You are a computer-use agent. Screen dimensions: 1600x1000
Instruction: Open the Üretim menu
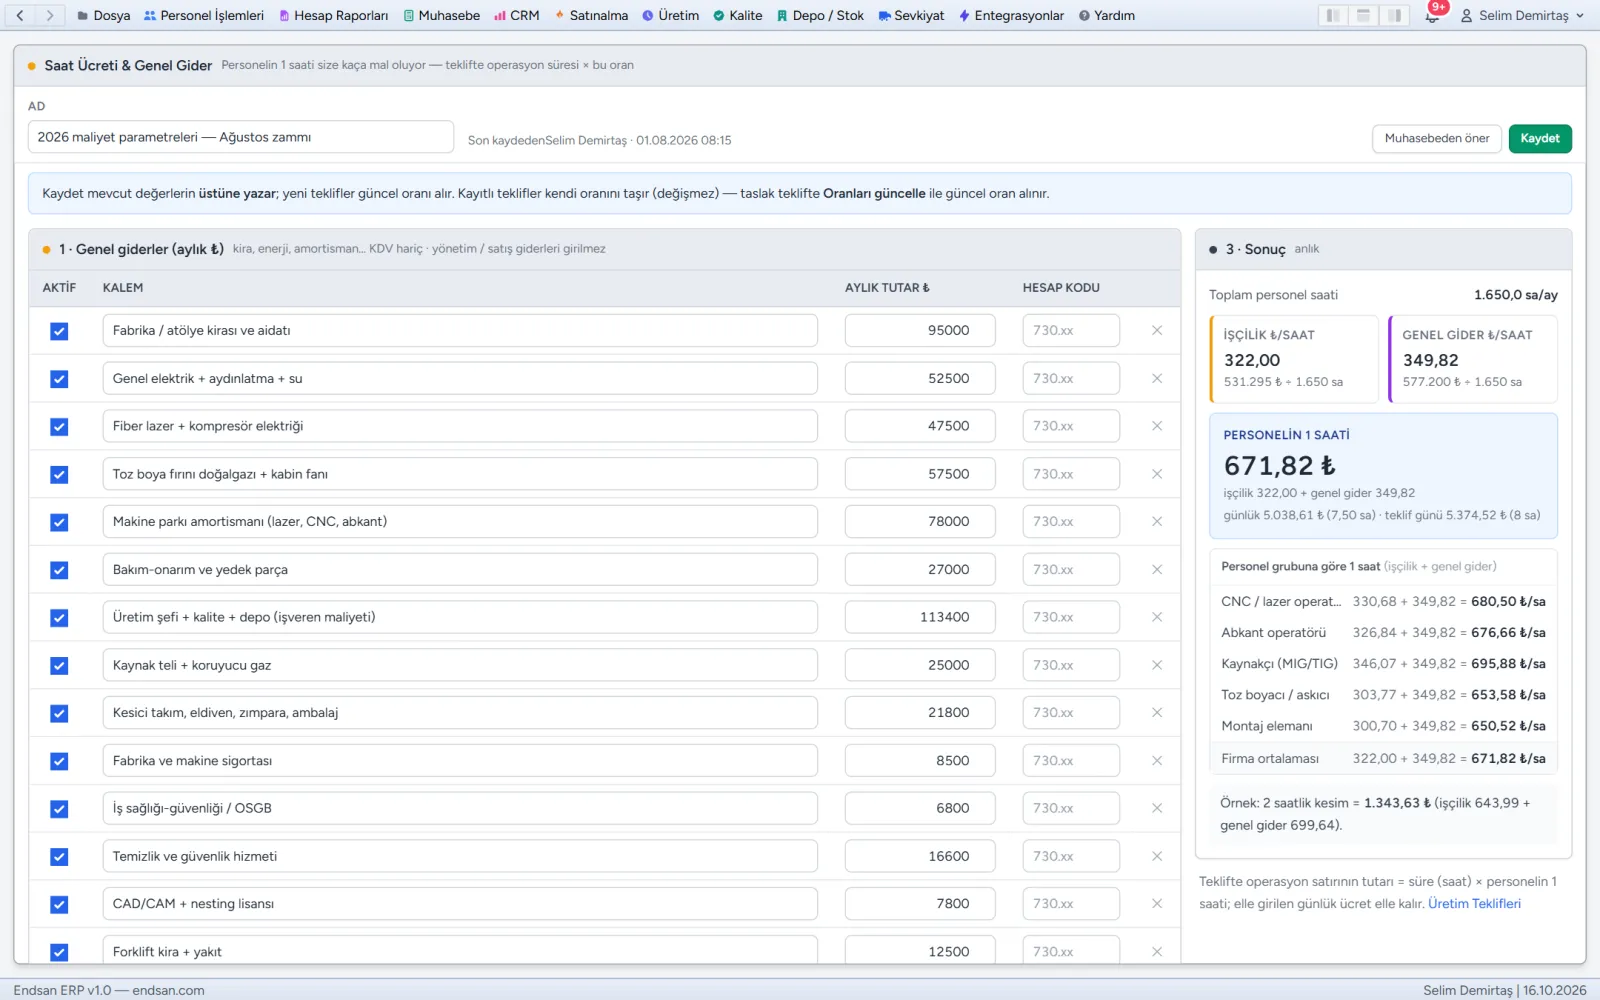coord(670,15)
